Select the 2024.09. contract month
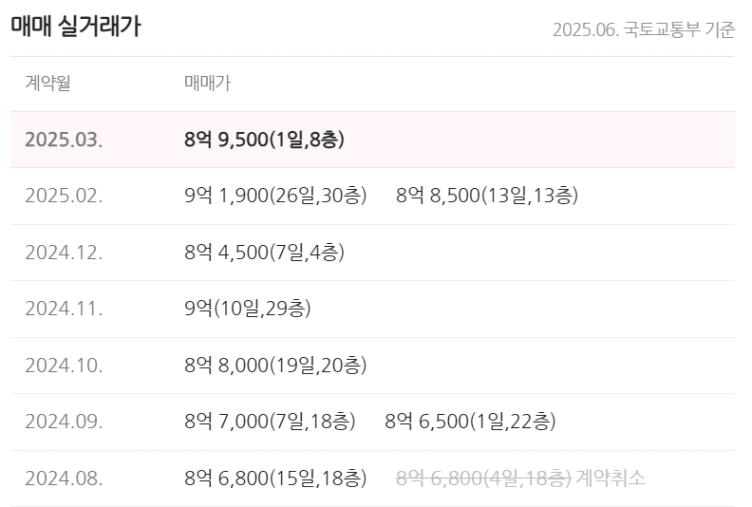 click(64, 421)
